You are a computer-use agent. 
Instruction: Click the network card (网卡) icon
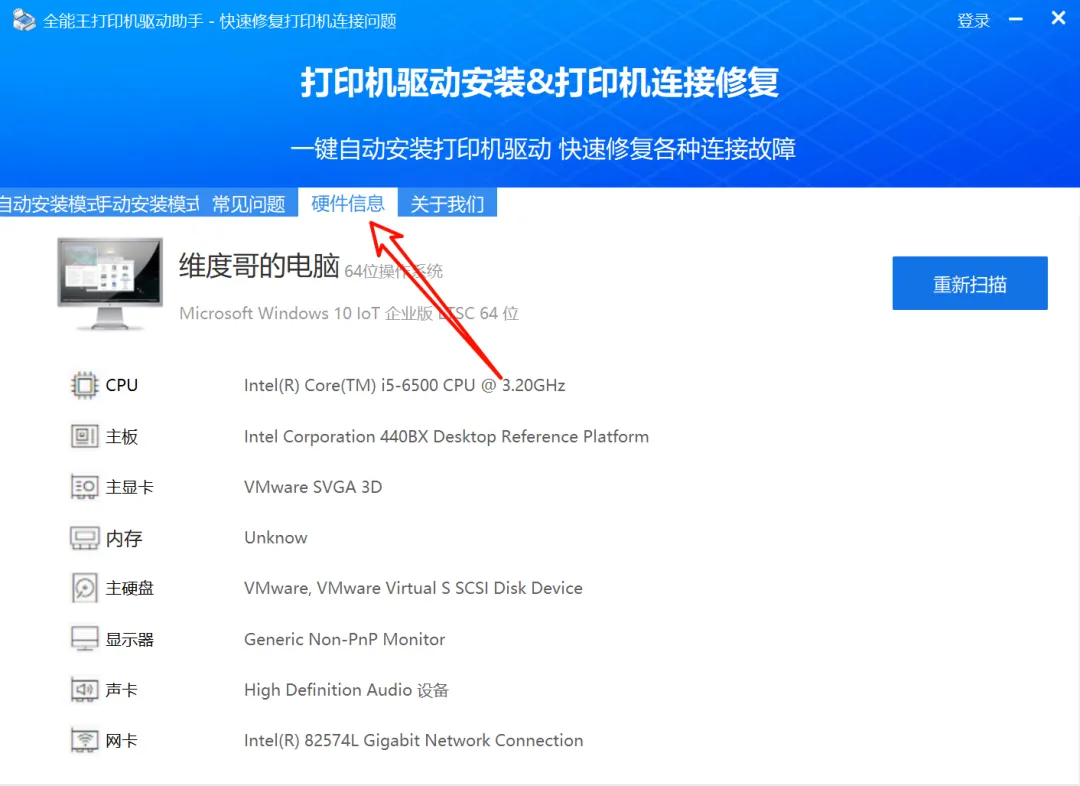coord(84,741)
